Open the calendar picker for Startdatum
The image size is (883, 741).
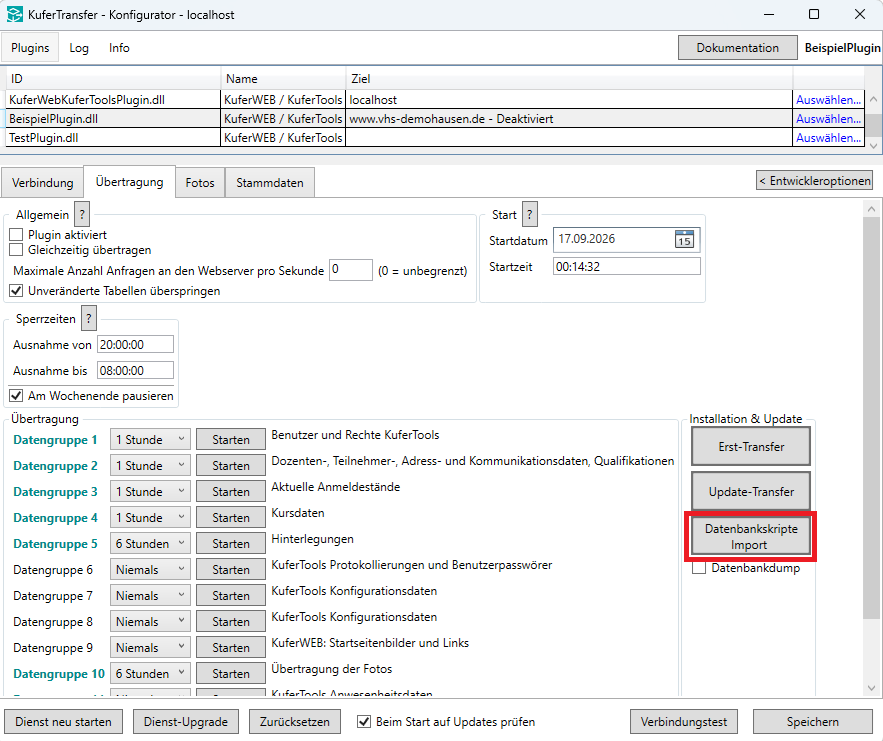coord(684,239)
